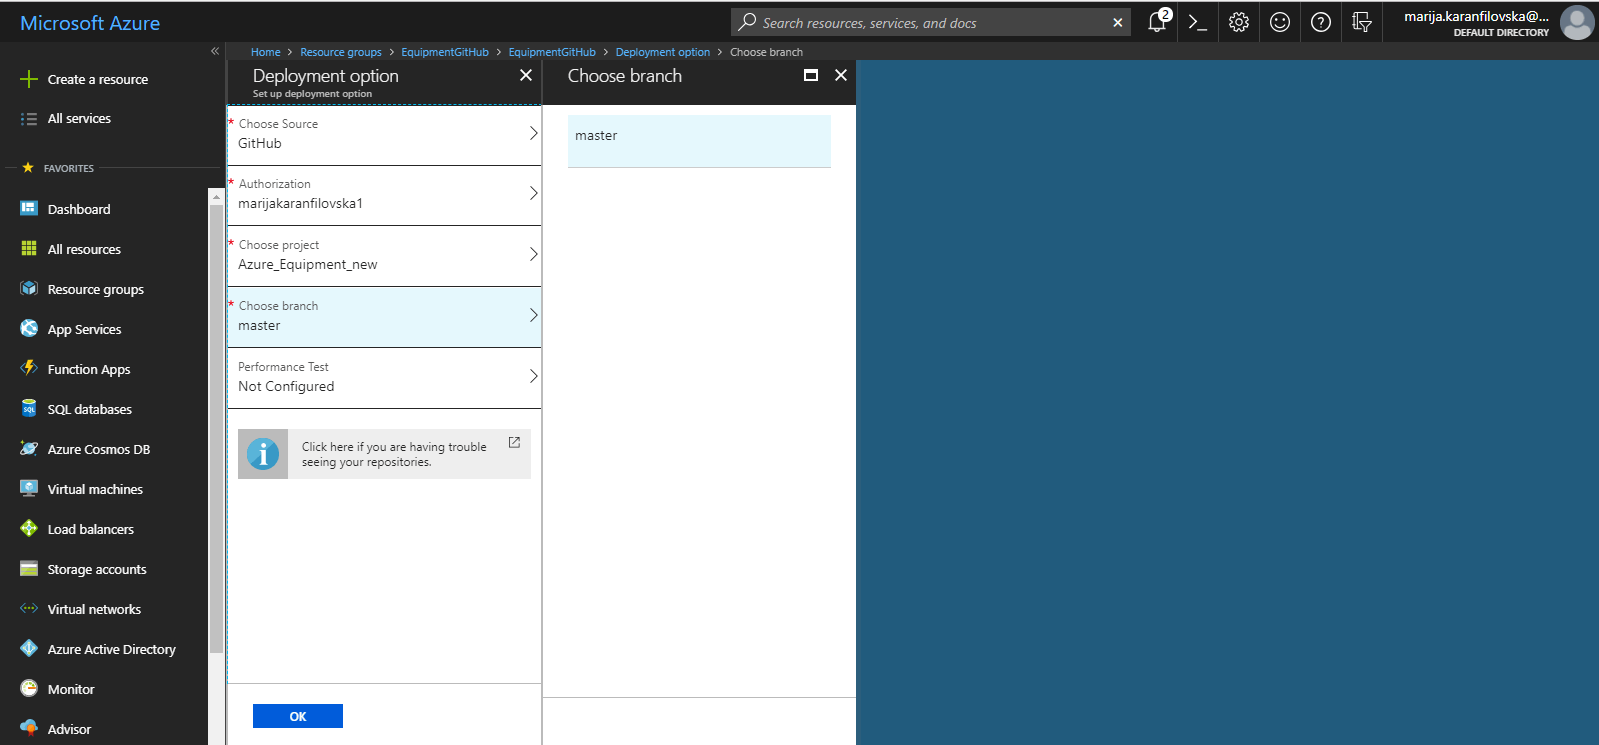This screenshot has height=745, width=1599.
Task: Send feedback via smiley icon
Action: coord(1280,22)
